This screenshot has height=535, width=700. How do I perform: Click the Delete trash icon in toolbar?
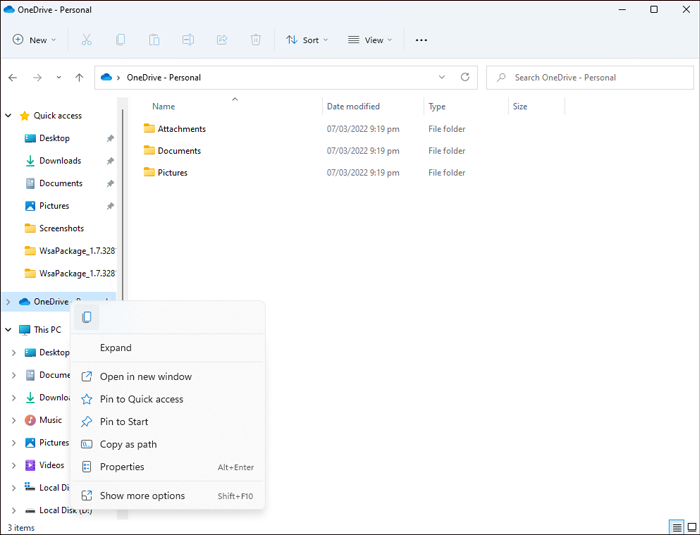(x=255, y=40)
